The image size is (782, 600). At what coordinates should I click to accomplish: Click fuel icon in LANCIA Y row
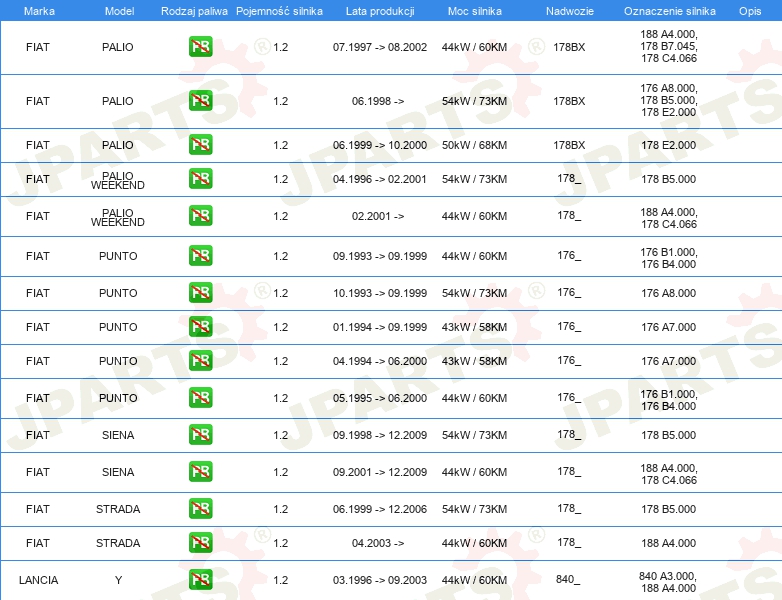click(200, 580)
